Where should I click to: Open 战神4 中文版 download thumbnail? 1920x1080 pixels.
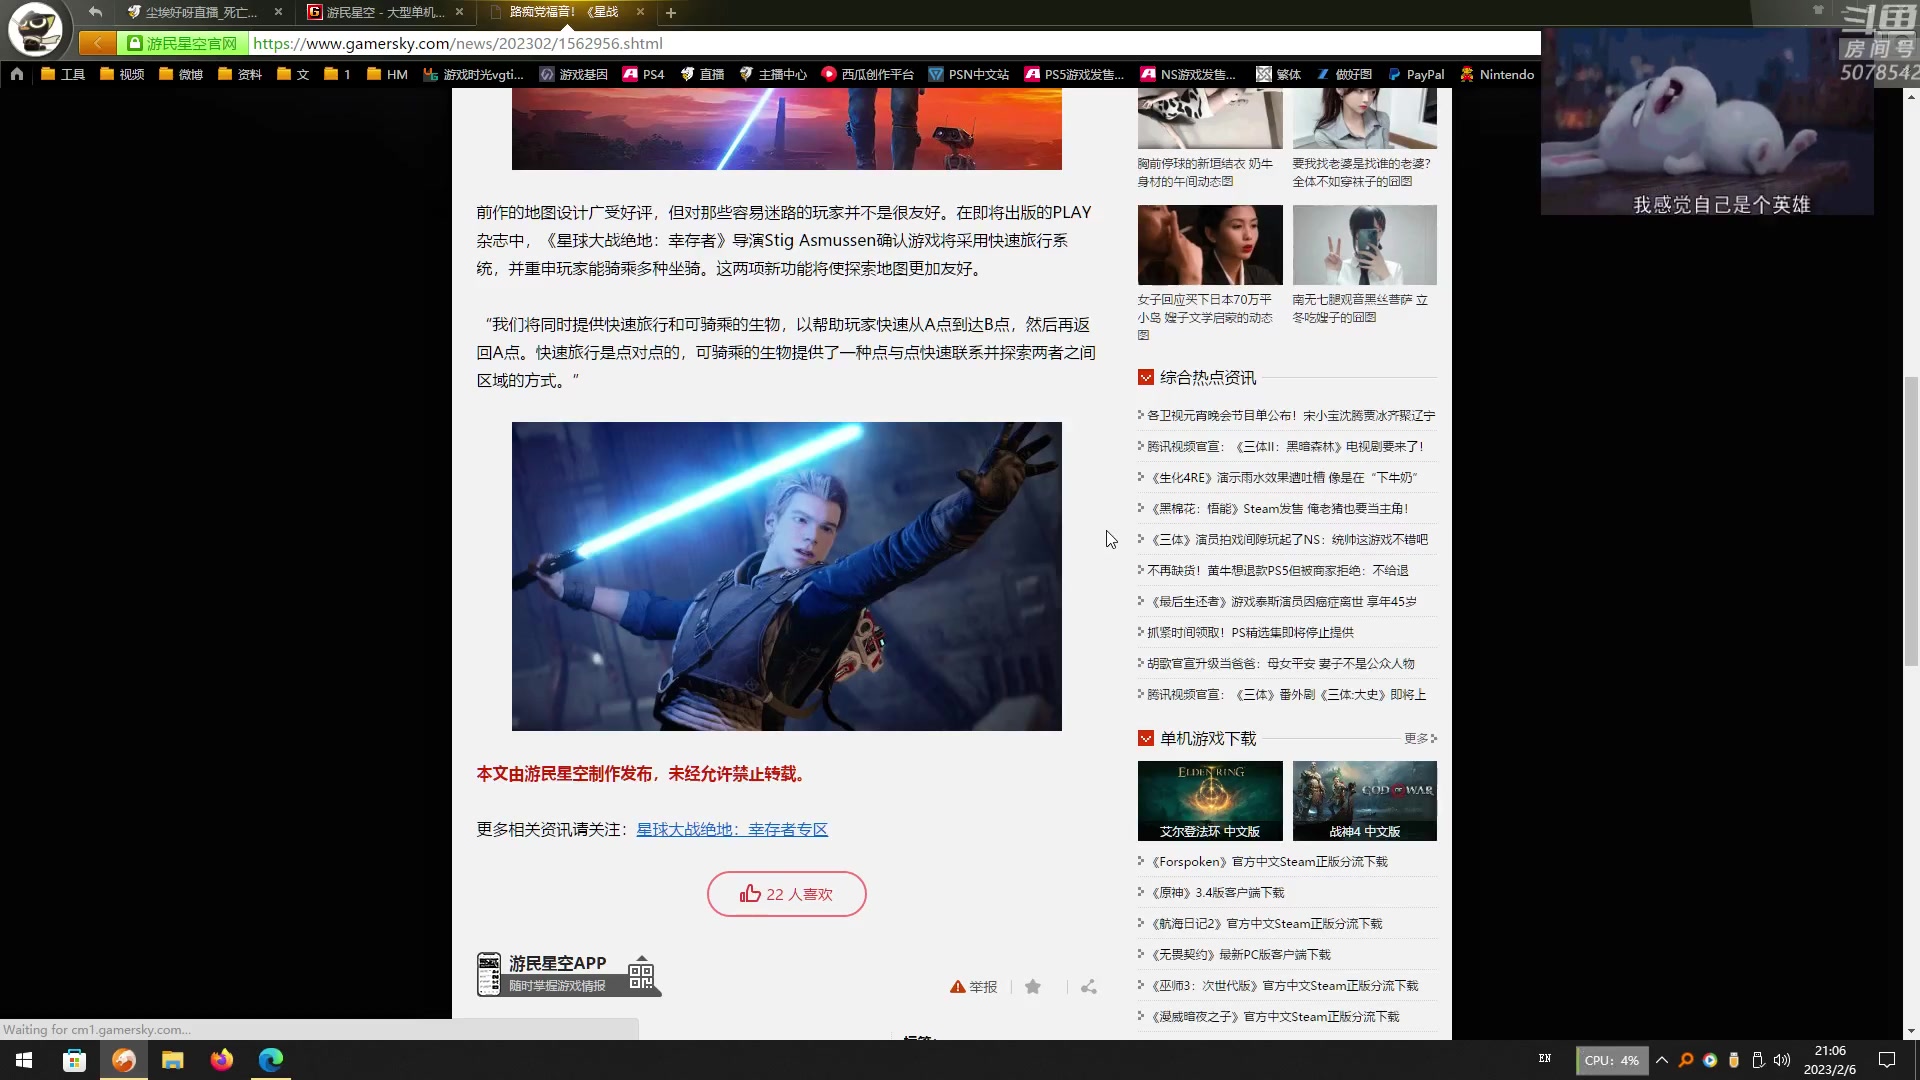coord(1364,801)
